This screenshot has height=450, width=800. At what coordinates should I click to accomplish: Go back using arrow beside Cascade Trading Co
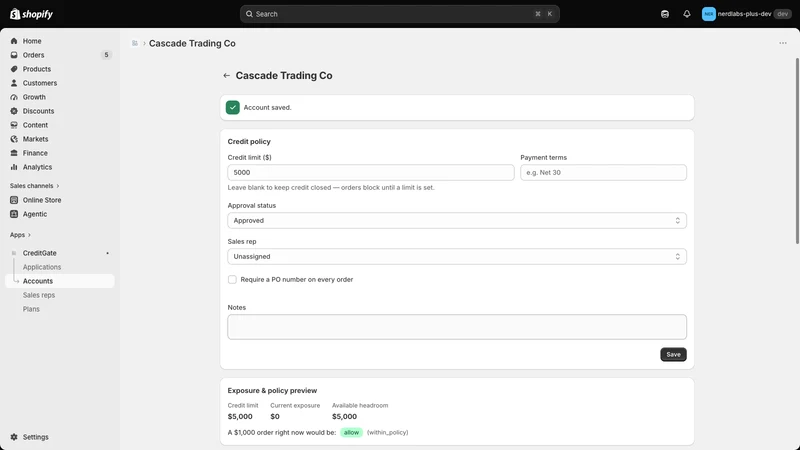pyautogui.click(x=227, y=76)
